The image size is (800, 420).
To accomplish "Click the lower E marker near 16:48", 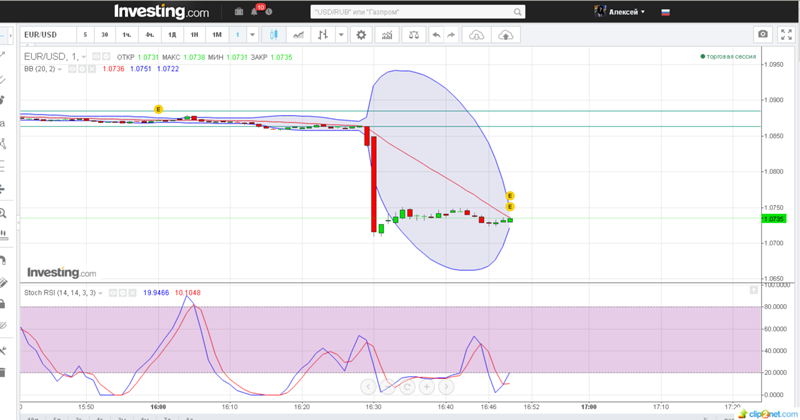I will (510, 207).
